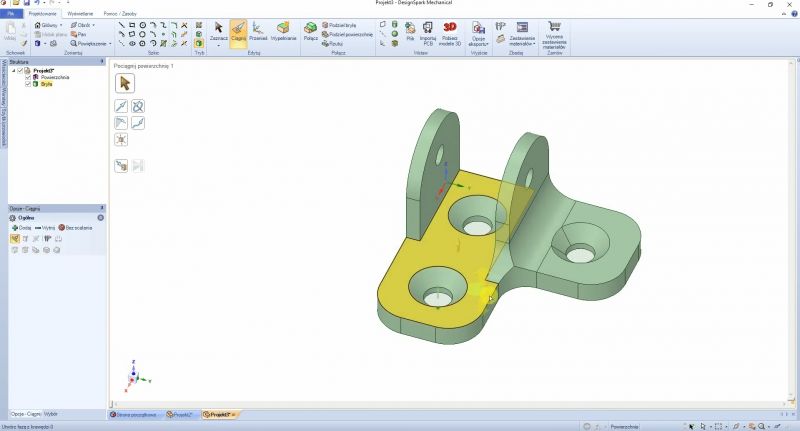The width and height of the screenshot is (800, 431).
Task: Click Podziel powierzchnię split face
Action: [347, 34]
